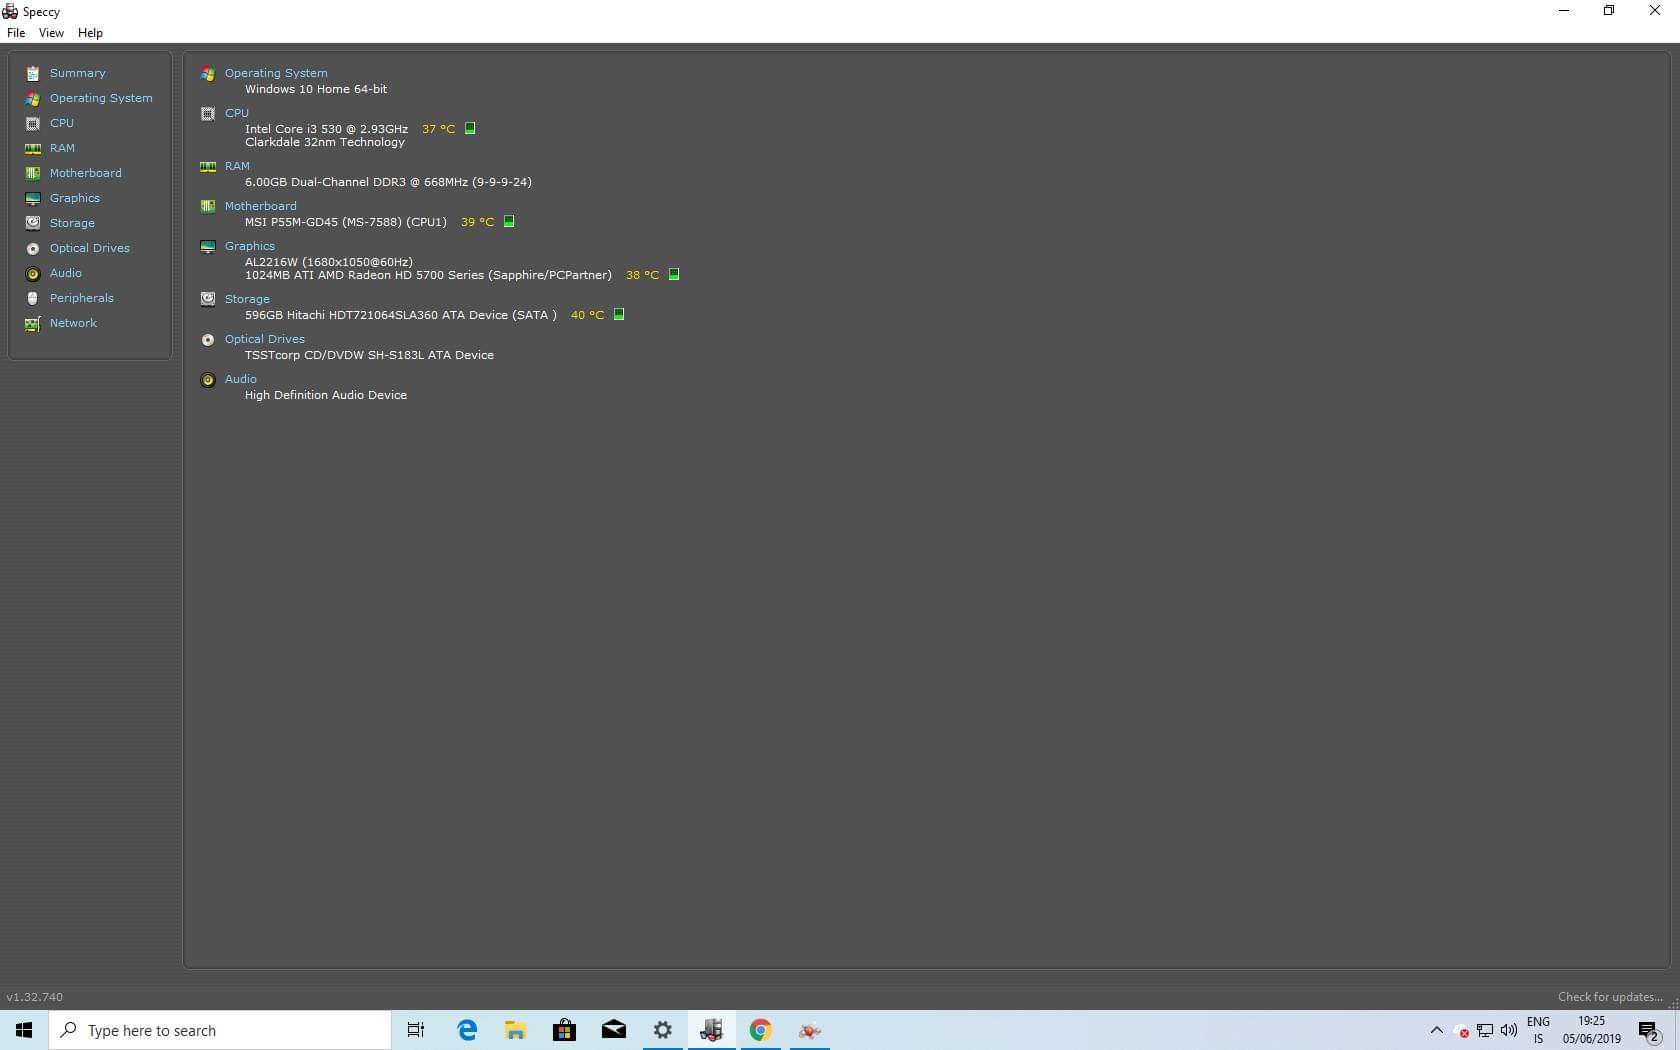Open Google Chrome from the taskbar
Screen dimensions: 1680x1050
tap(760, 1030)
